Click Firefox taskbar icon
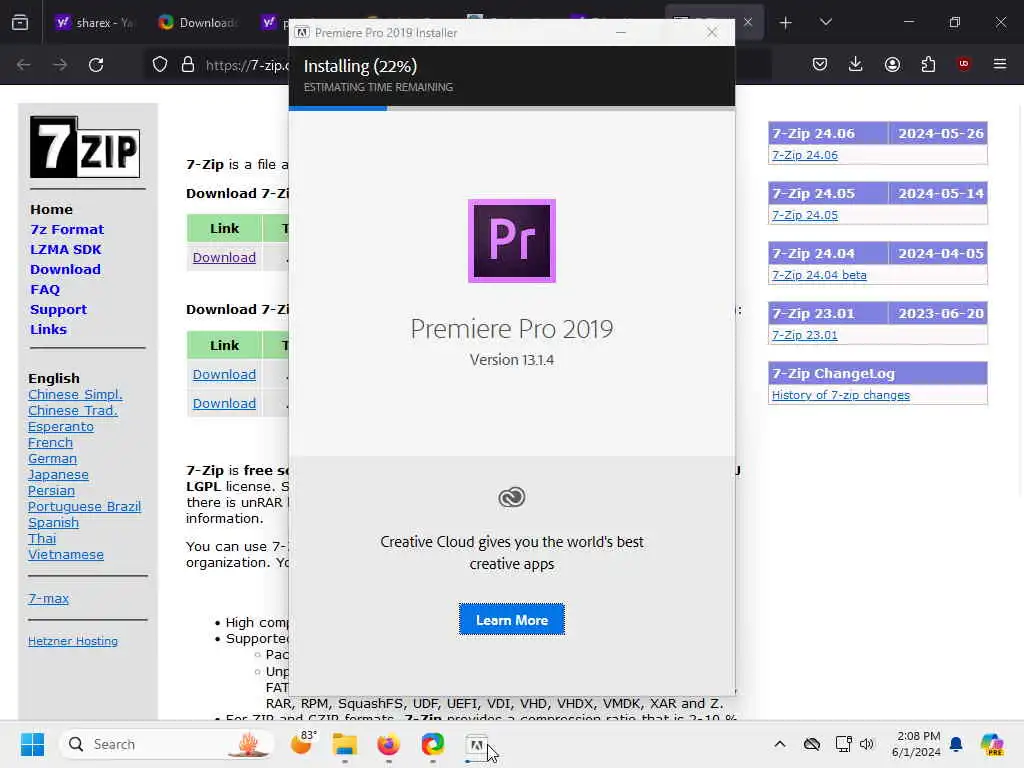 389,744
